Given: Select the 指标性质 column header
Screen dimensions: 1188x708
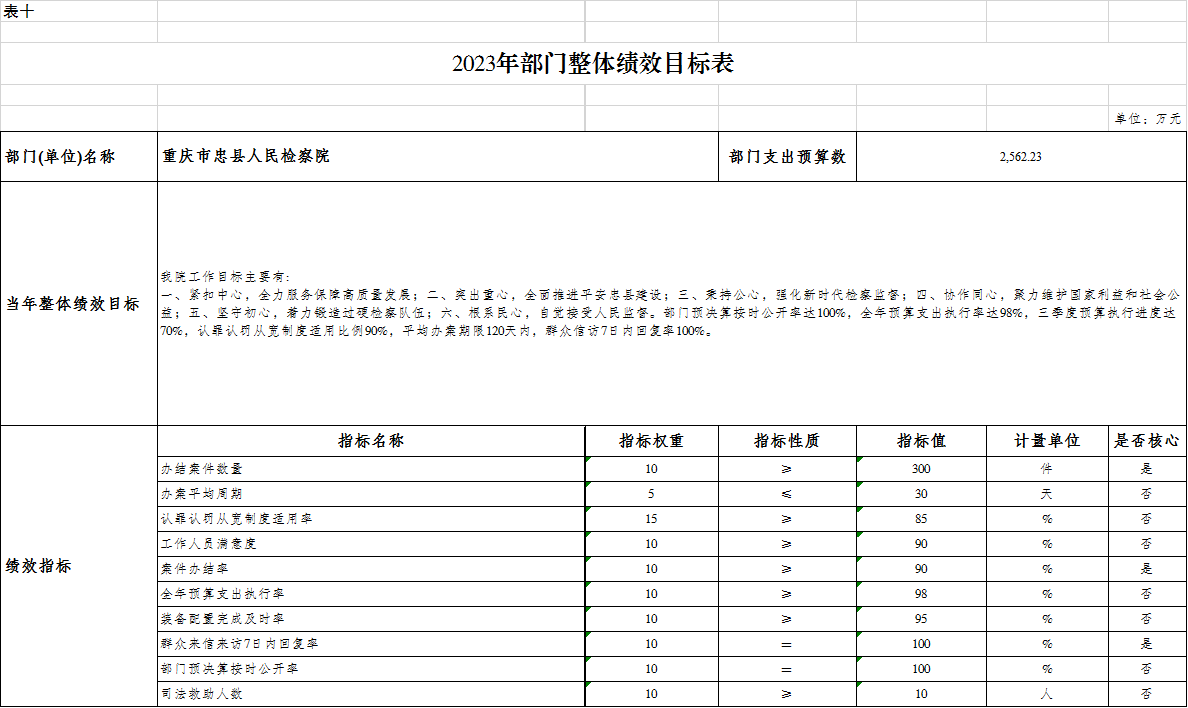Looking at the screenshot, I should pyautogui.click(x=787, y=441).
